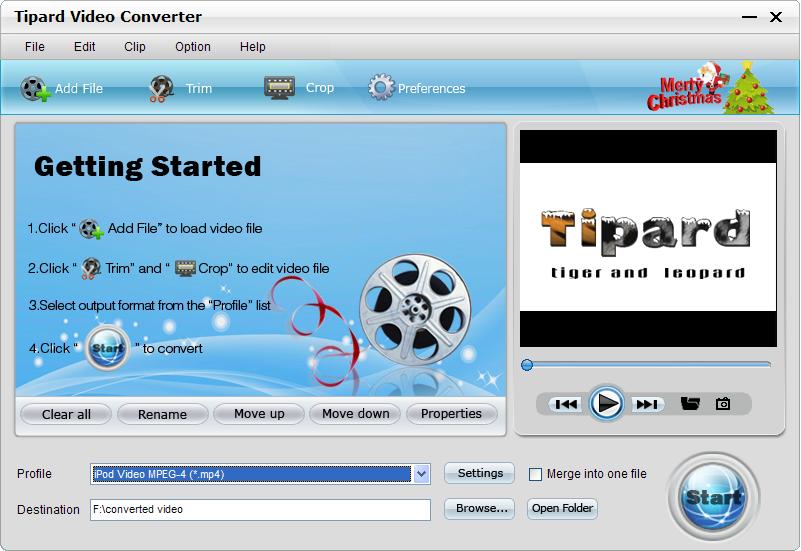Click the Rename button
Viewport: 801px width, 551px height.
click(x=162, y=414)
